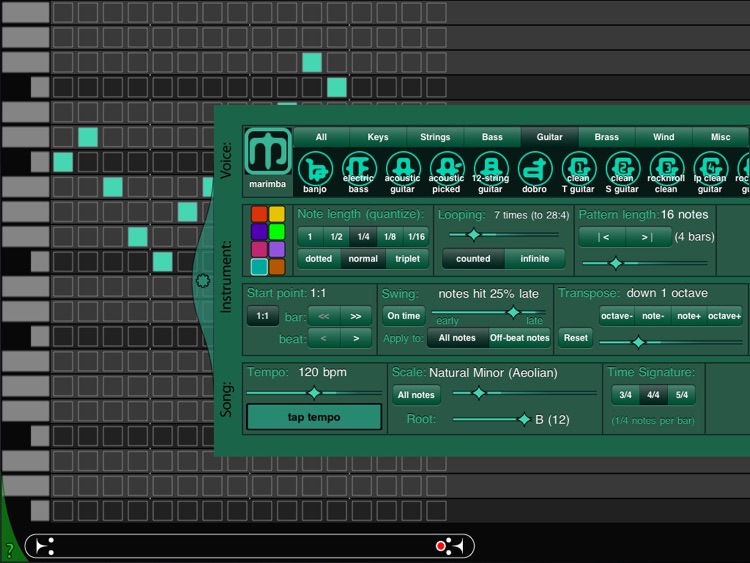Transpose up with octave+ button
Screen dimensions: 750x563
(725, 316)
